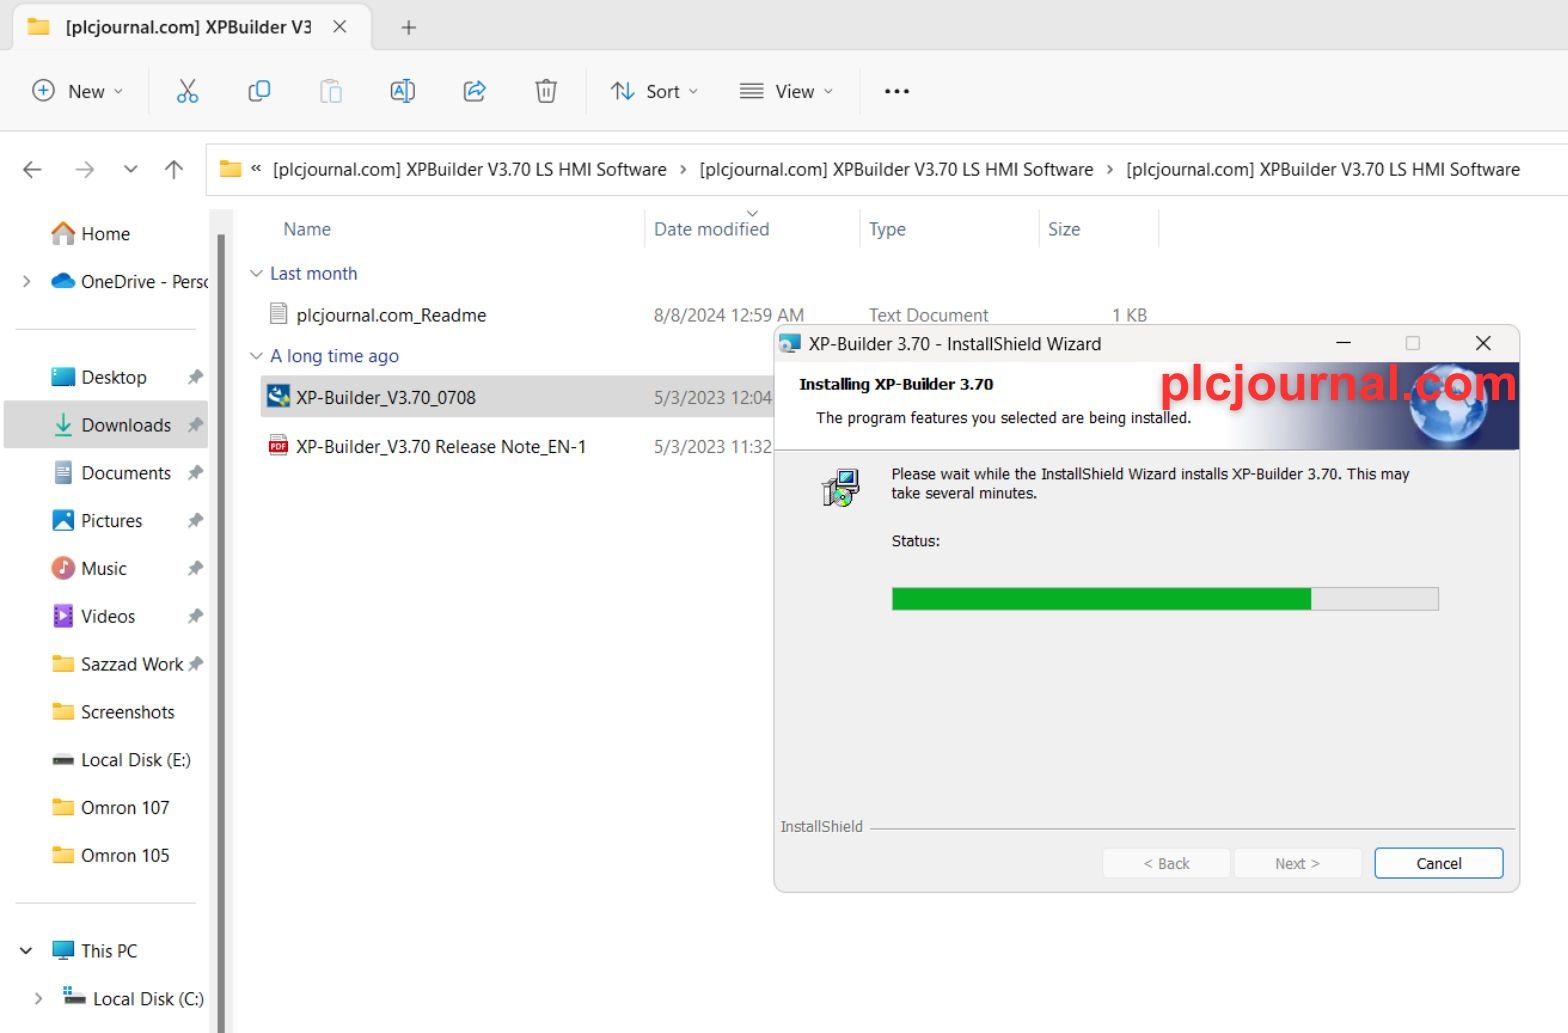Image resolution: width=1568 pixels, height=1033 pixels.
Task: Click the Release Note PDF icon
Action: (278, 446)
